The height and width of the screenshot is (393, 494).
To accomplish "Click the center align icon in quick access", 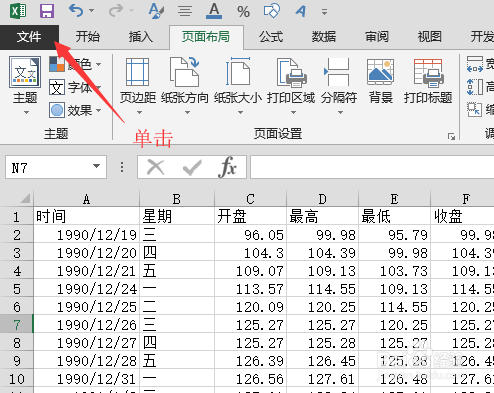I will pyautogui.click(x=185, y=12).
